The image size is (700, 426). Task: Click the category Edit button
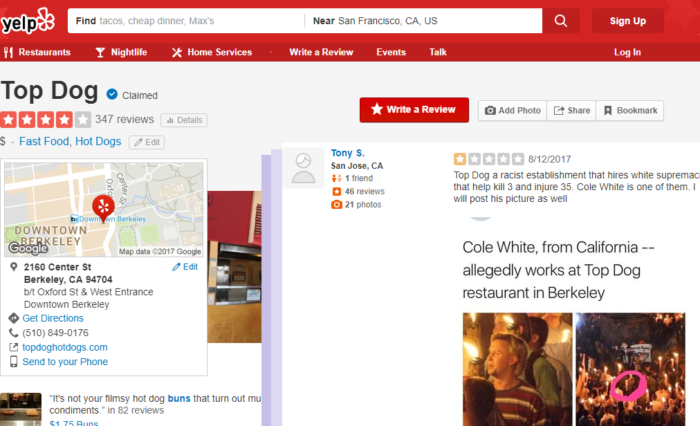147,142
